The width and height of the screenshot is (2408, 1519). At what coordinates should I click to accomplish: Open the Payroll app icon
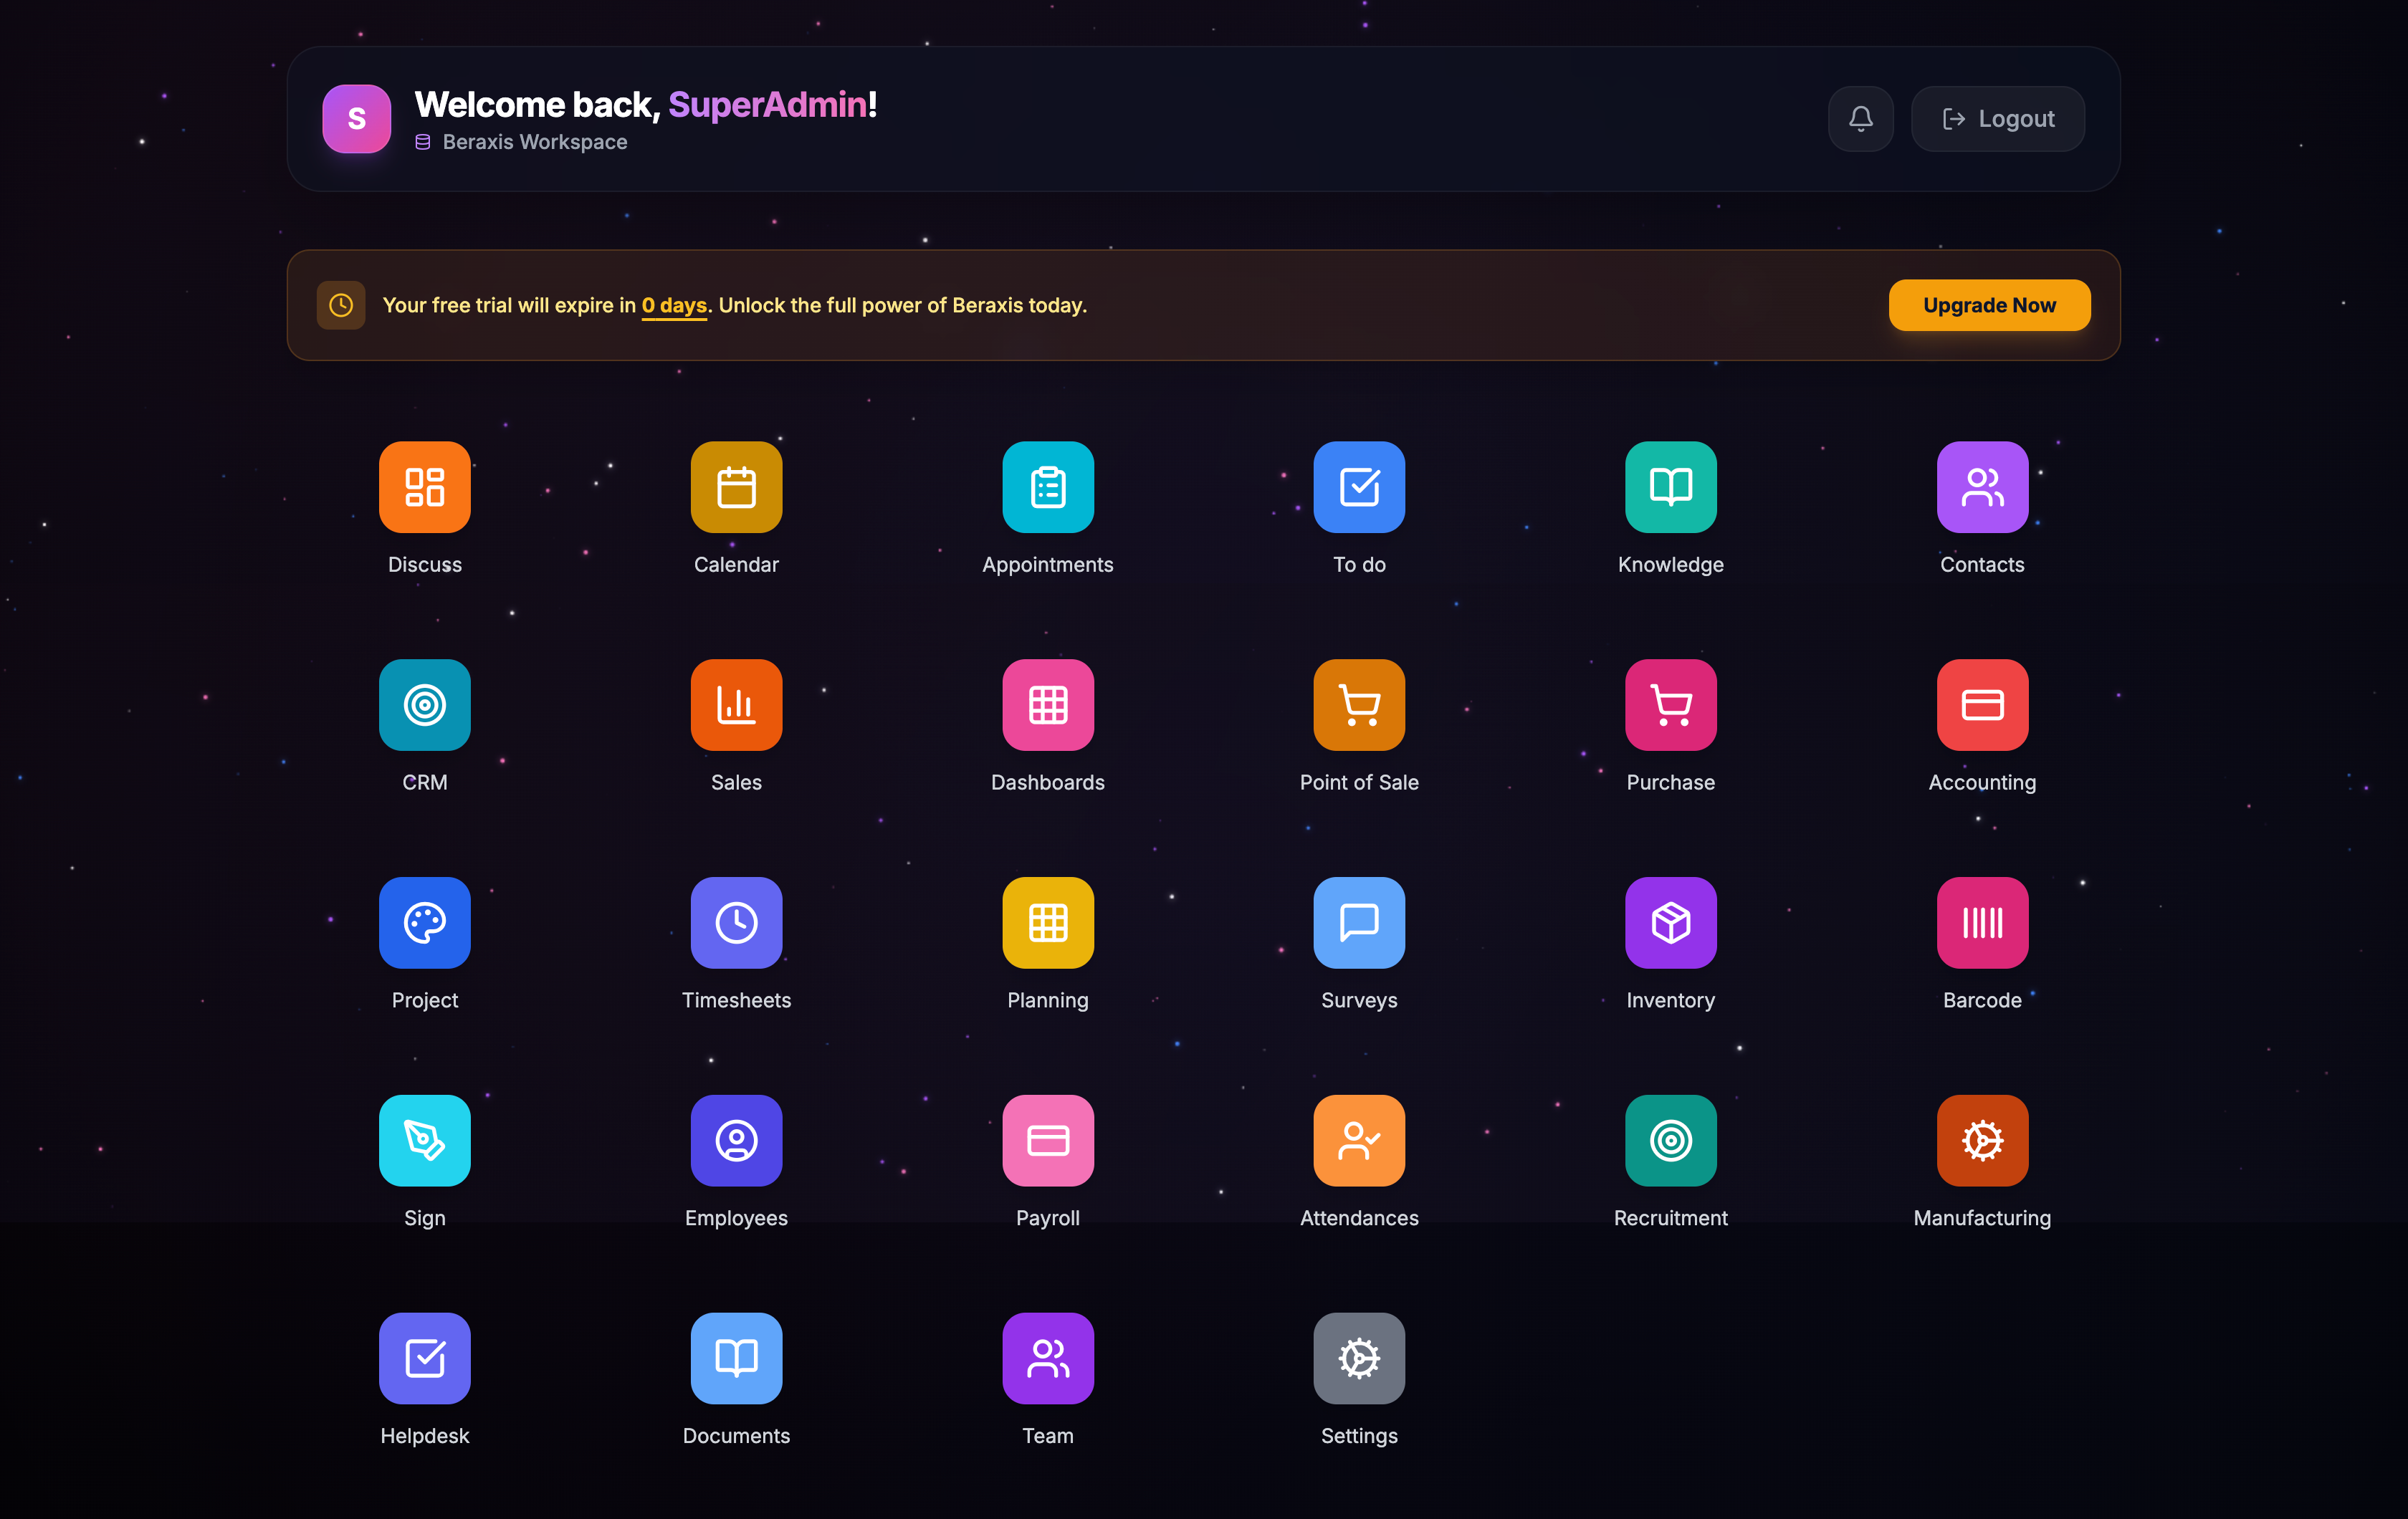(1048, 1141)
